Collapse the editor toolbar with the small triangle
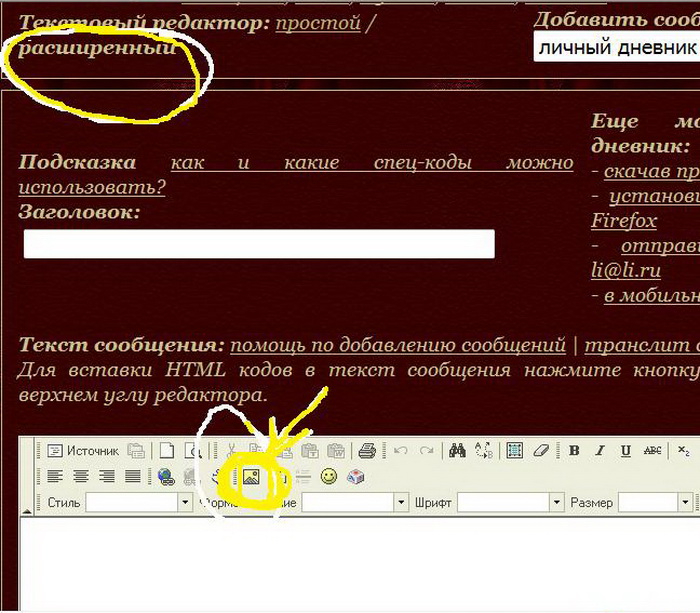This screenshot has width=700, height=613. (x=27, y=511)
